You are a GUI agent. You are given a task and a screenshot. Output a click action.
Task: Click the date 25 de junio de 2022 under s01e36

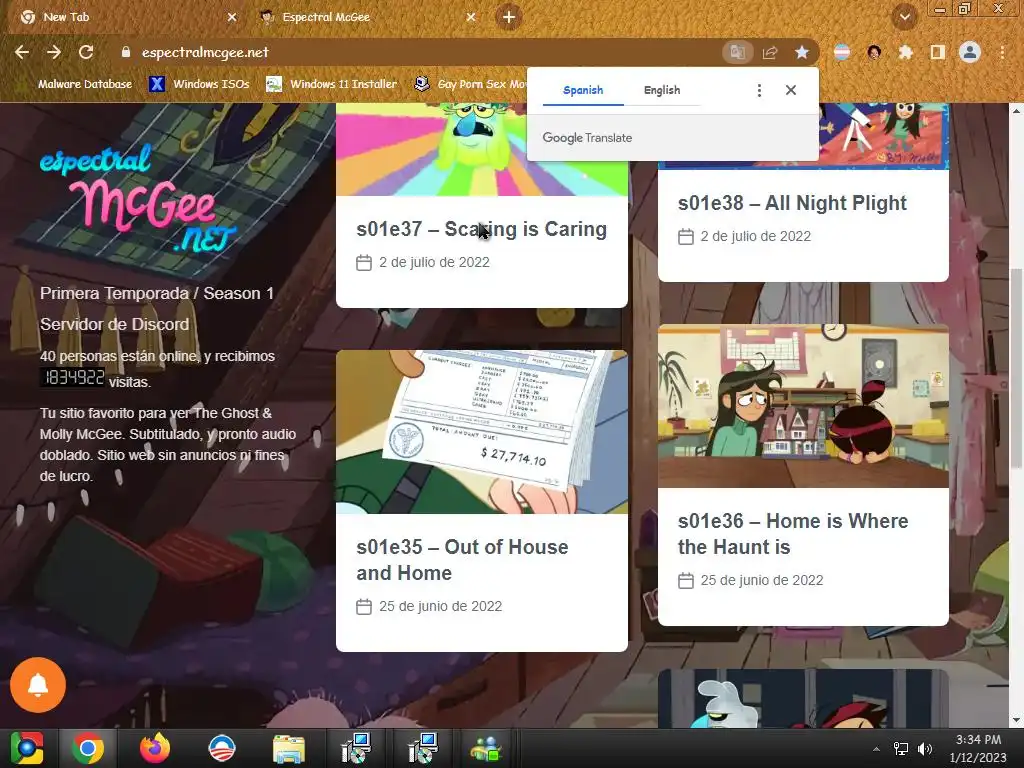tap(761, 581)
